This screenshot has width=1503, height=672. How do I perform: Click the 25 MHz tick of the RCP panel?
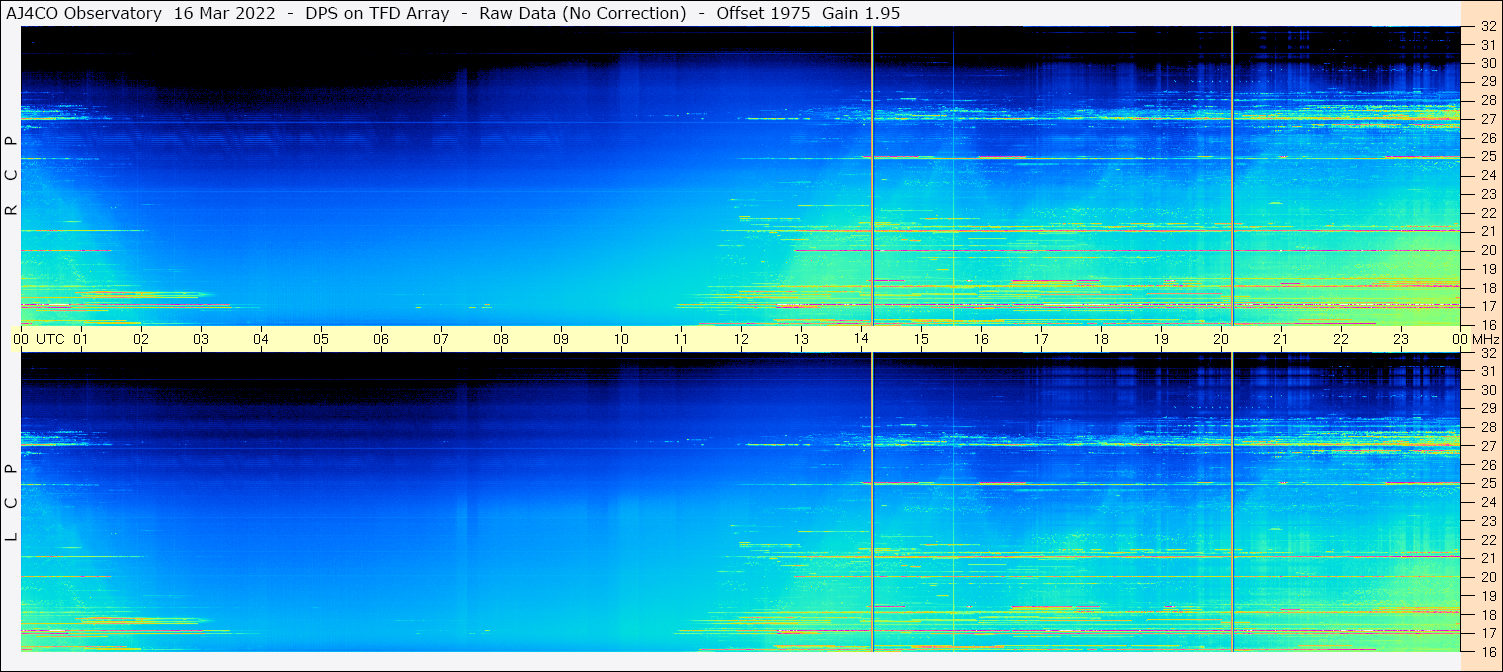coord(1487,157)
